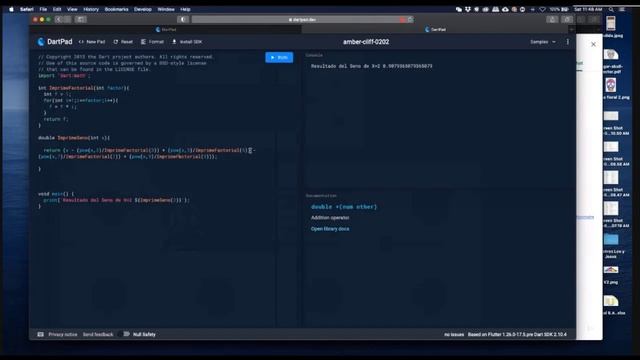
Task: Click console output 'Resultado del Seno' line
Action: click(x=371, y=66)
